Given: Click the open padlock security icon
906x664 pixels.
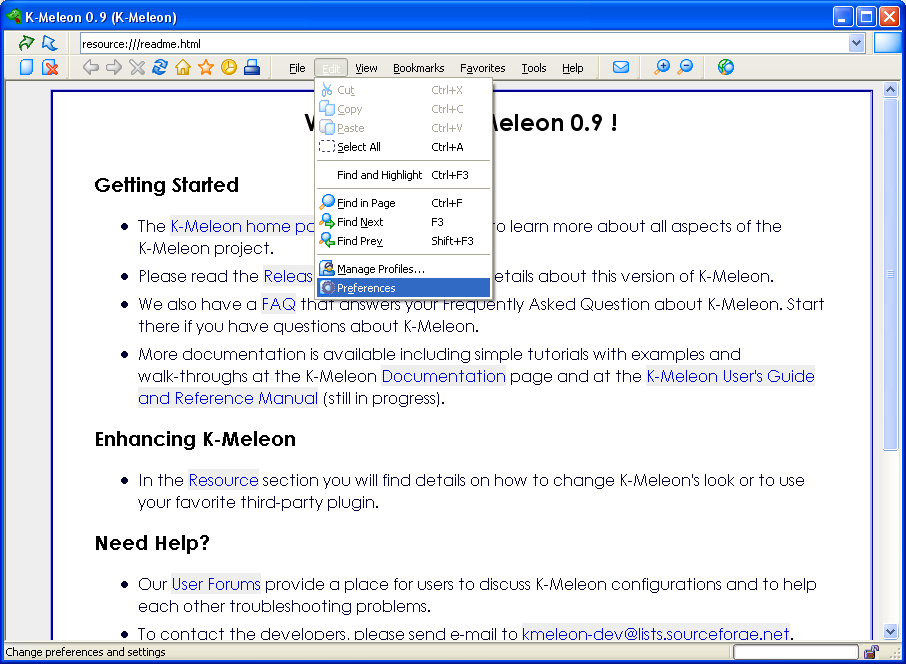Looking at the screenshot, I should coord(871,652).
